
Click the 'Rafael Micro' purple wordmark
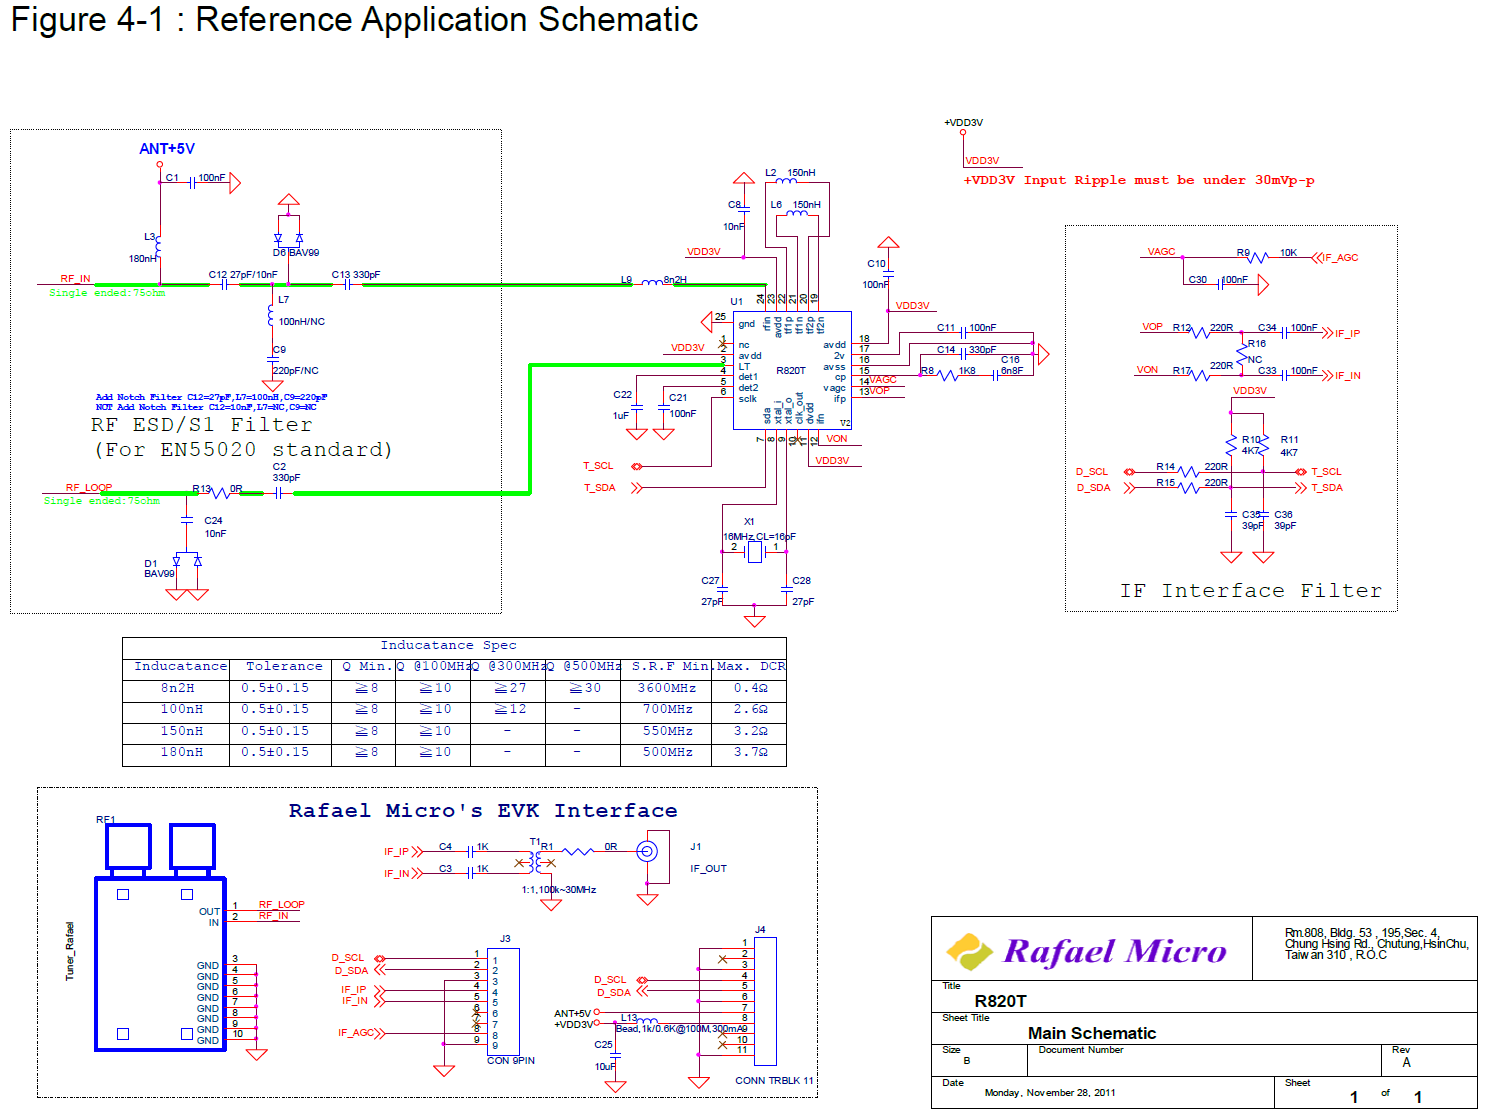pos(1115,951)
